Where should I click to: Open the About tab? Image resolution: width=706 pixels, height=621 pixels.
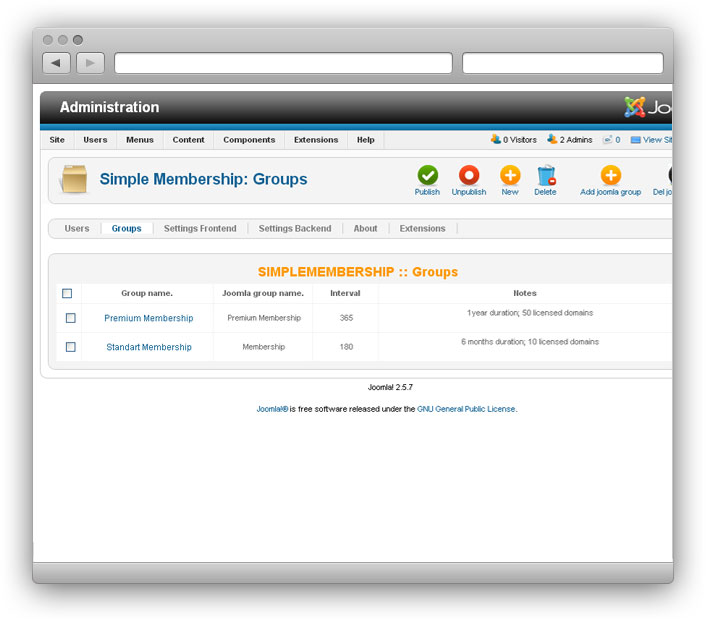[x=366, y=228]
